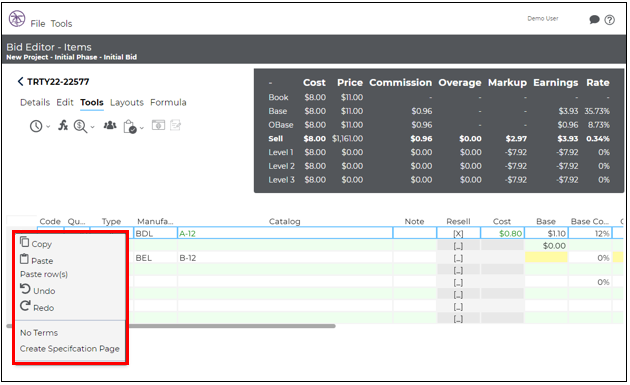Switch to the Edit tab
Viewport: 630px width, 385px height.
coord(65,102)
